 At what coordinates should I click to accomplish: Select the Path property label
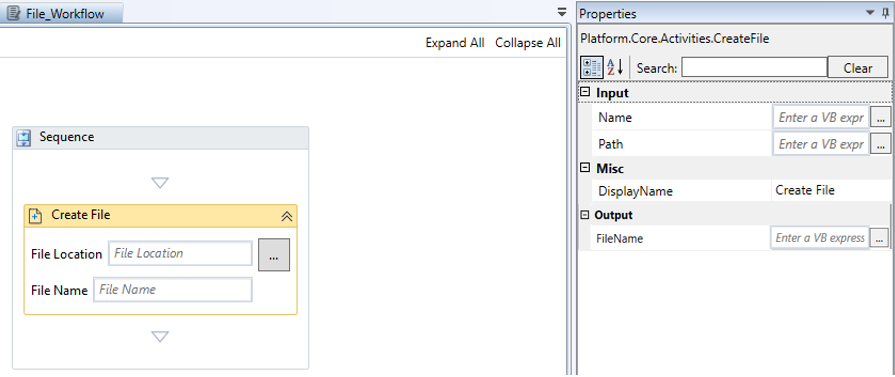pos(610,144)
